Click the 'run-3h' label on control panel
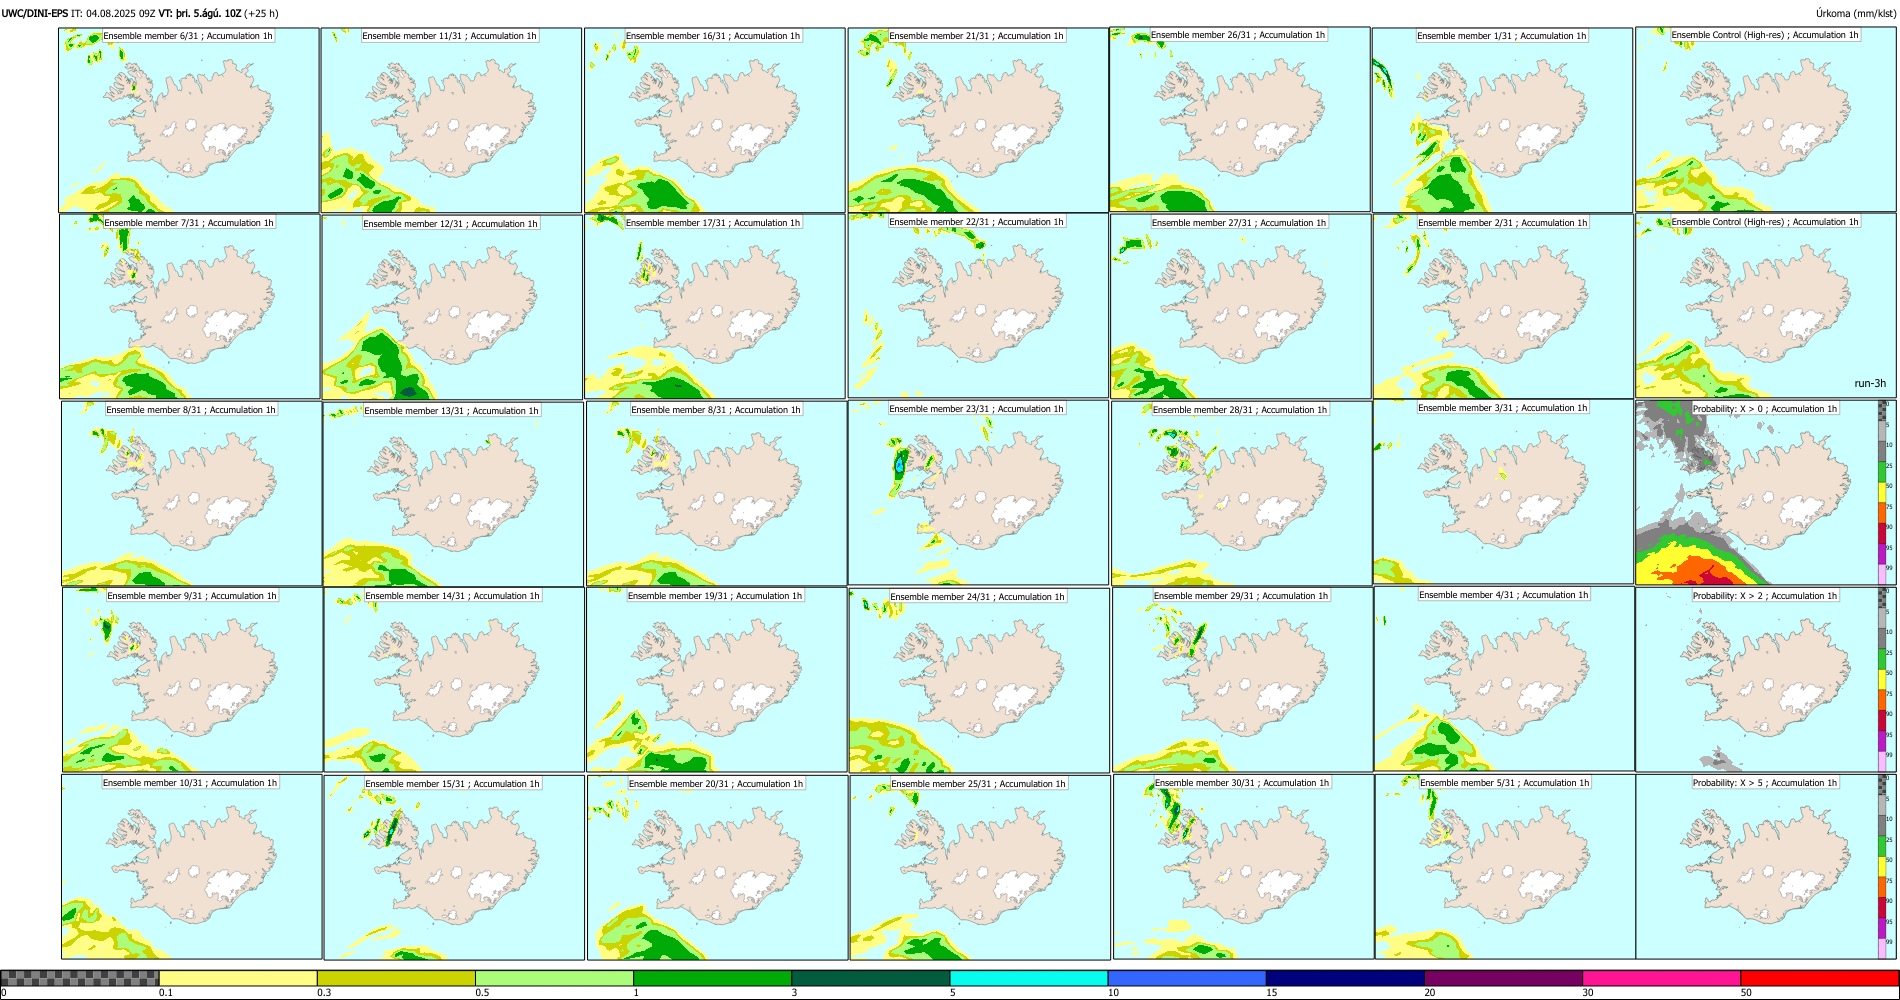Screen dimensions: 1900x1000 tap(1869, 383)
